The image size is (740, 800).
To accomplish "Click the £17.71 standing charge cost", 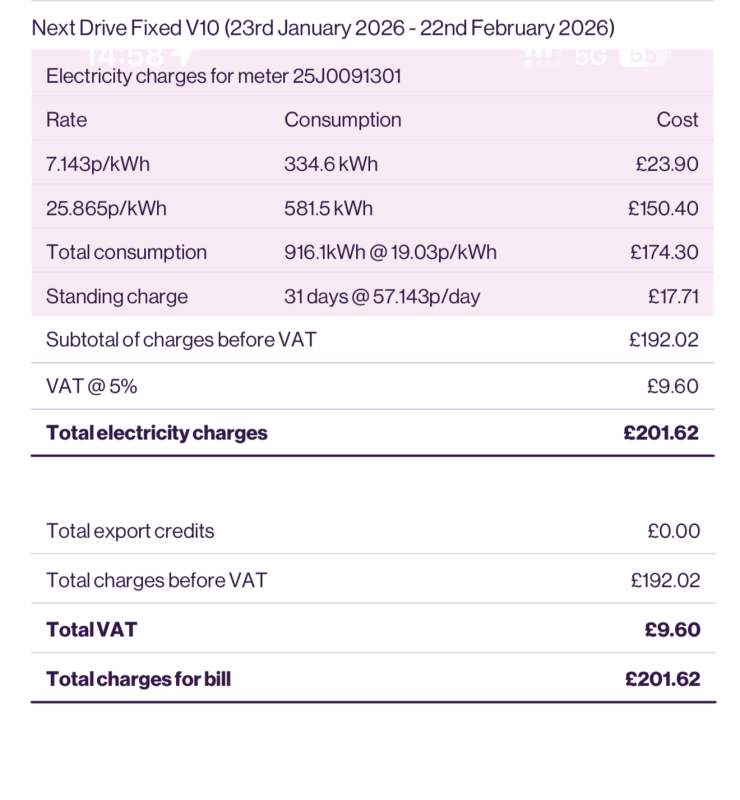I will pyautogui.click(x=673, y=296).
